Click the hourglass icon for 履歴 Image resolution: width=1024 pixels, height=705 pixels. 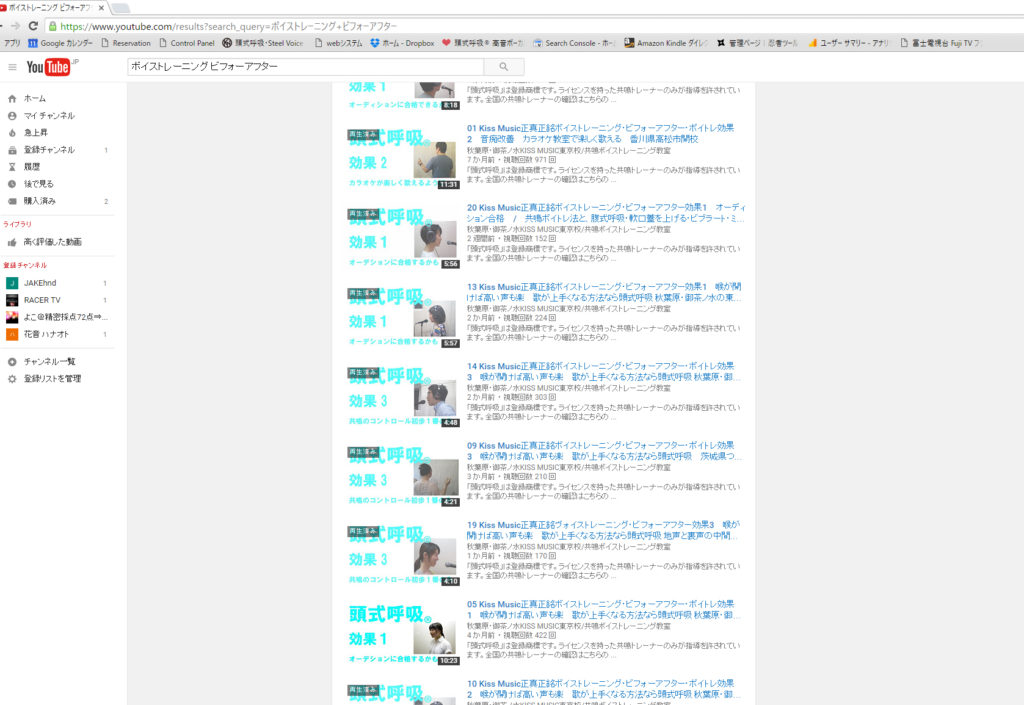(12, 166)
